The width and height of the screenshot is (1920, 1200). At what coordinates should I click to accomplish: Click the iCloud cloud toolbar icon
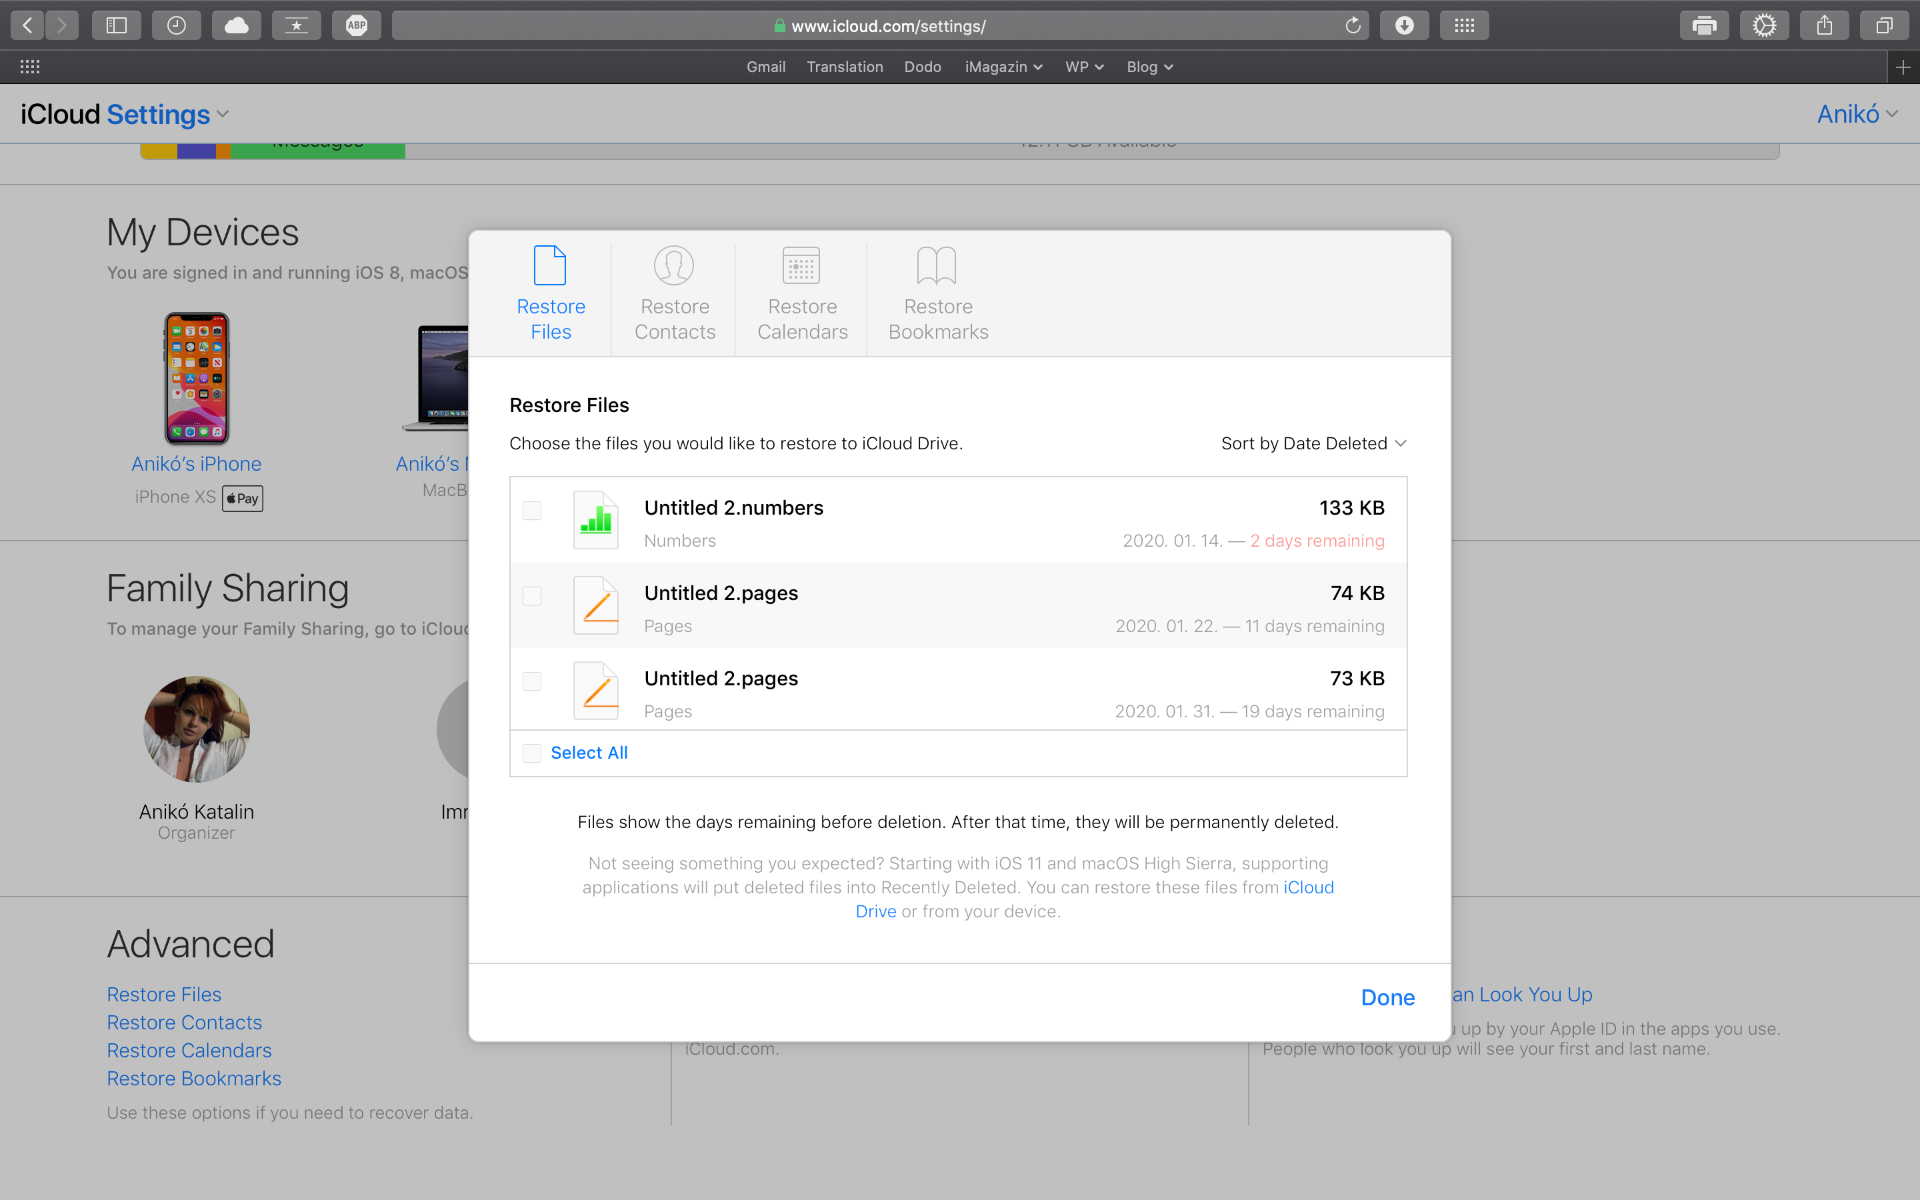(x=237, y=26)
